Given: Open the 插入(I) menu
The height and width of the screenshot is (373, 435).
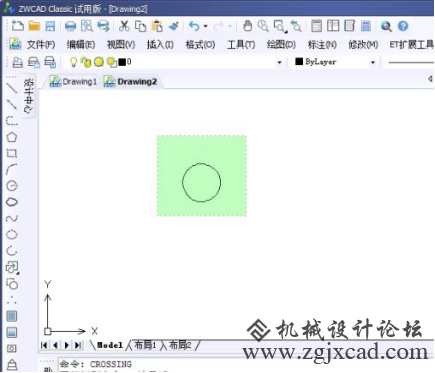Looking at the screenshot, I should 160,44.
